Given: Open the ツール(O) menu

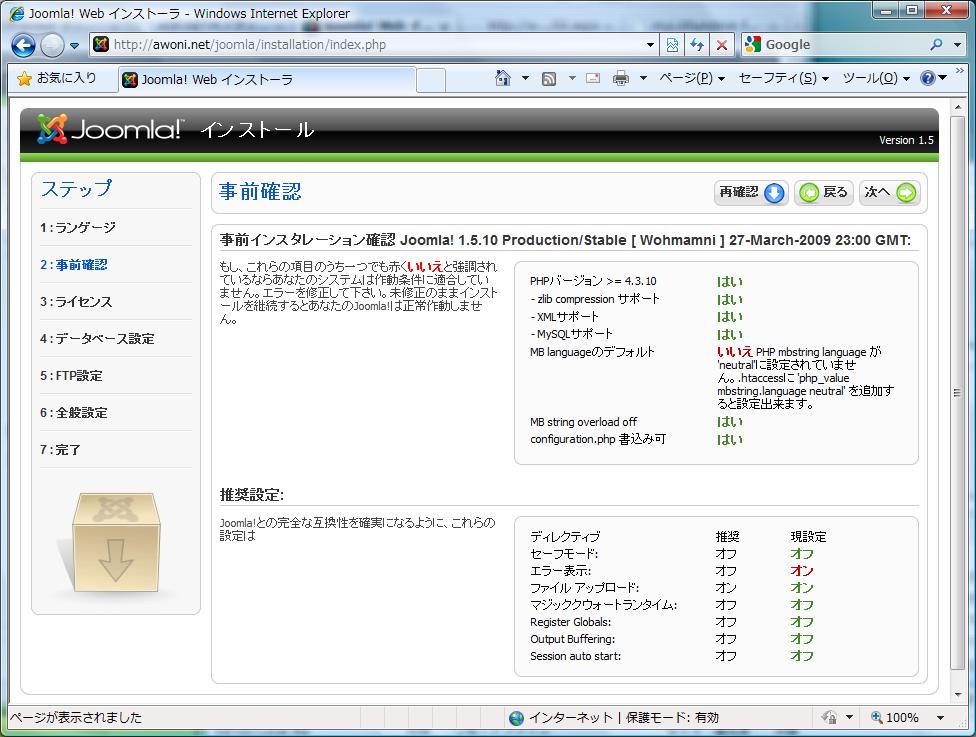Looking at the screenshot, I should (876, 78).
